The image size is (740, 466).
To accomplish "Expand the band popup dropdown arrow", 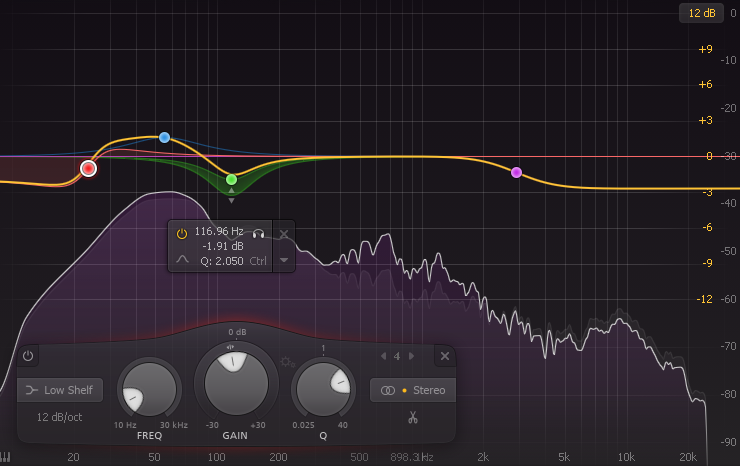I will (x=284, y=260).
